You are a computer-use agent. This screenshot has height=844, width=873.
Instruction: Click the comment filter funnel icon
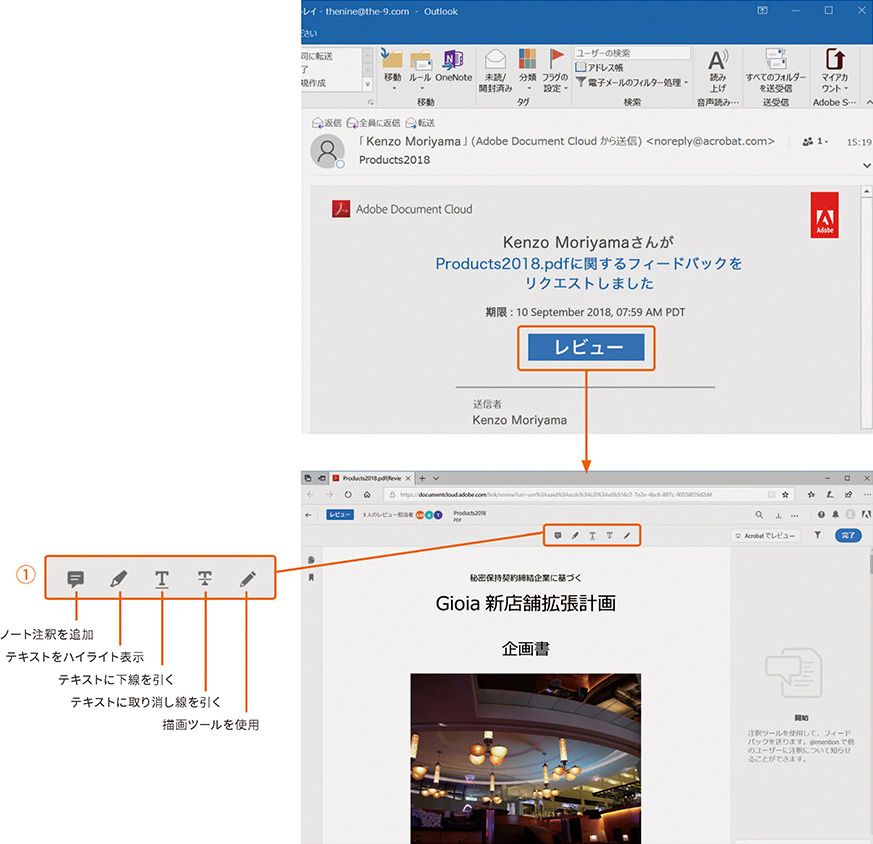pos(817,535)
